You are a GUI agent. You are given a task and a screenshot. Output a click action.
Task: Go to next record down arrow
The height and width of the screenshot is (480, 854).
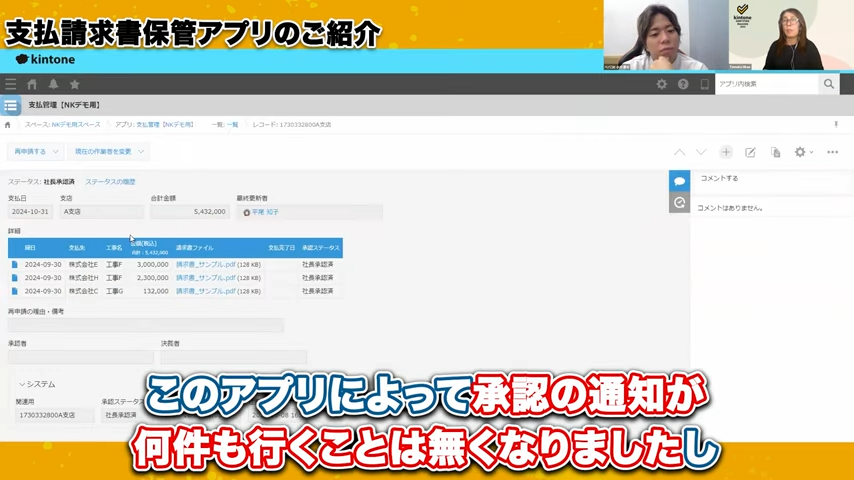click(701, 153)
